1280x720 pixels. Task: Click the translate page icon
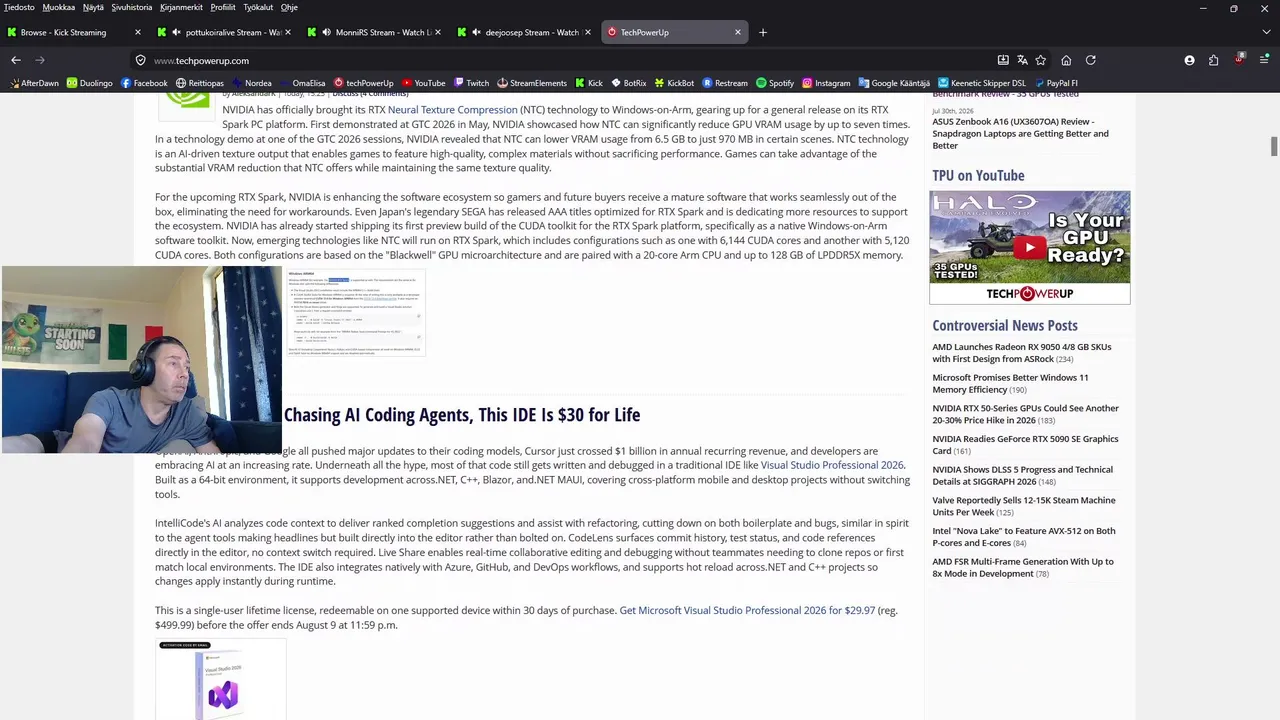click(x=1022, y=60)
